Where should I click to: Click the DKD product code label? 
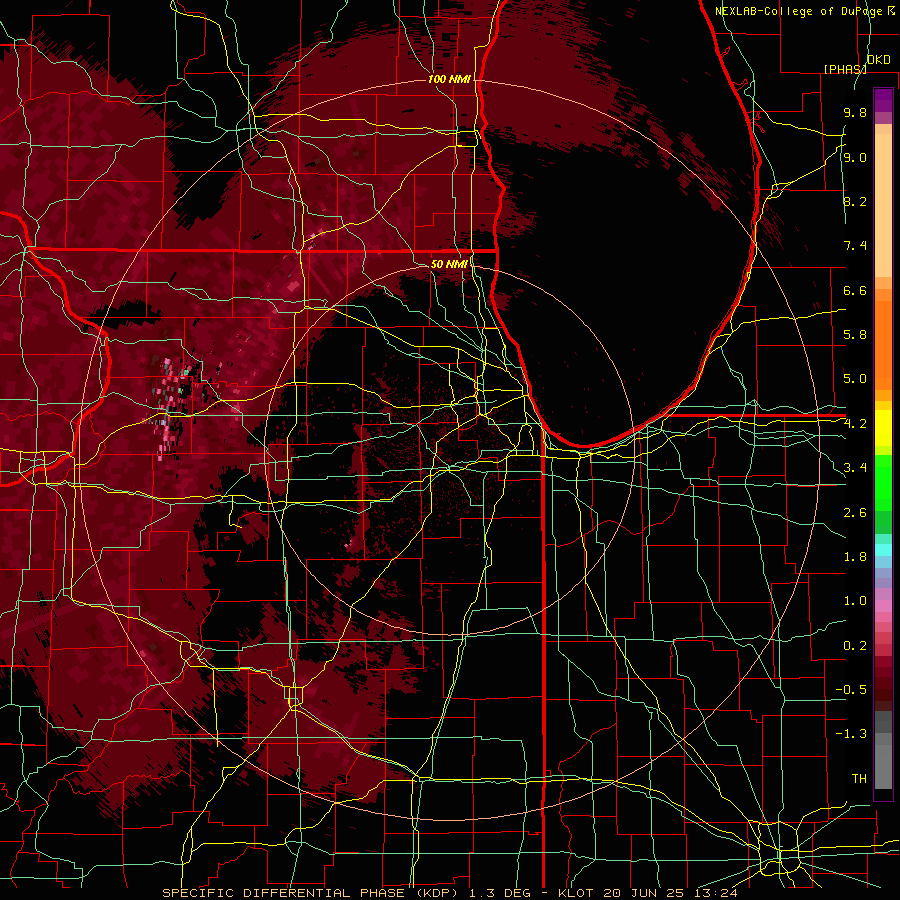878,59
